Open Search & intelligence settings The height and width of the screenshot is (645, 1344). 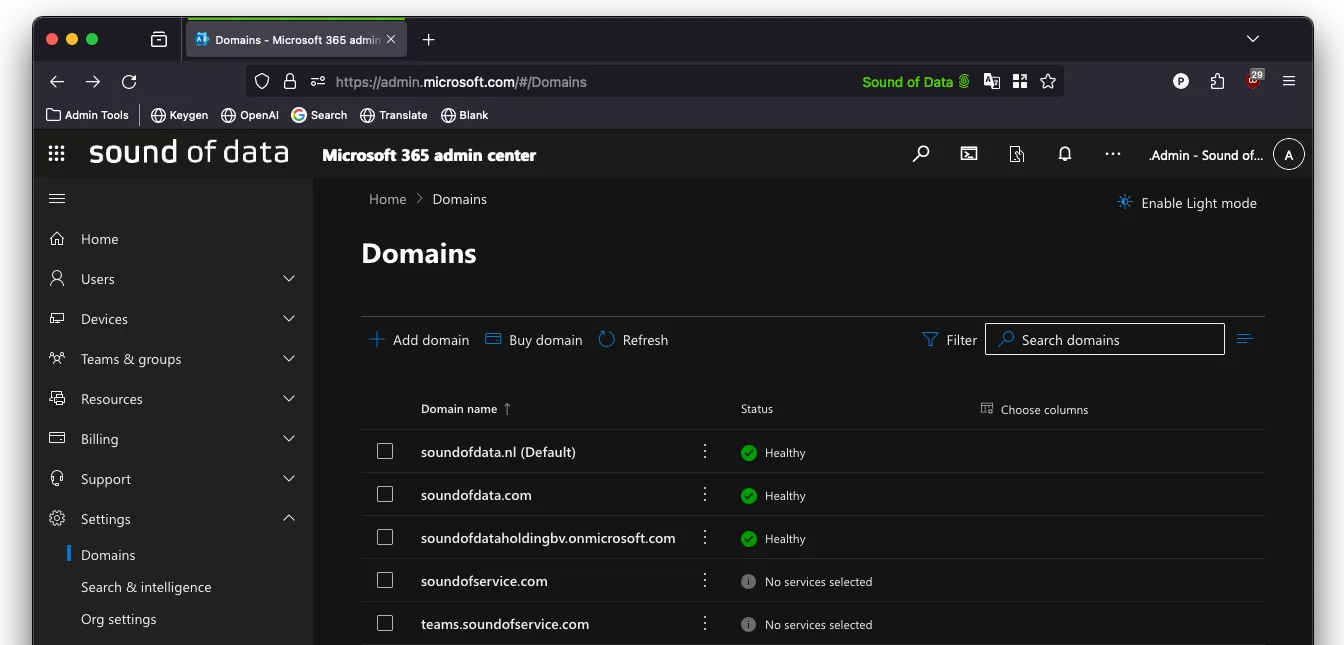(146, 587)
